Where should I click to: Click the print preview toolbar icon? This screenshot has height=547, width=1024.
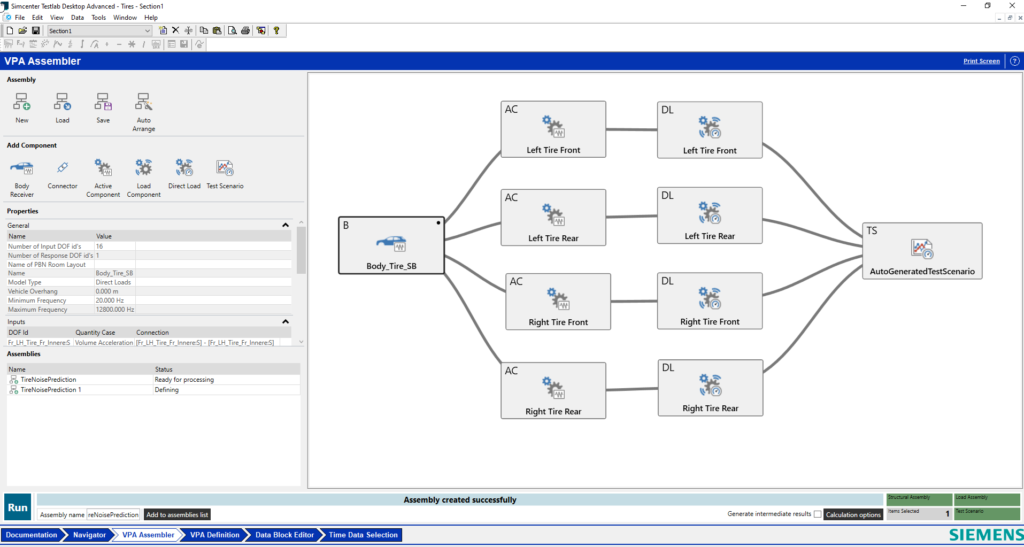click(x=232, y=30)
